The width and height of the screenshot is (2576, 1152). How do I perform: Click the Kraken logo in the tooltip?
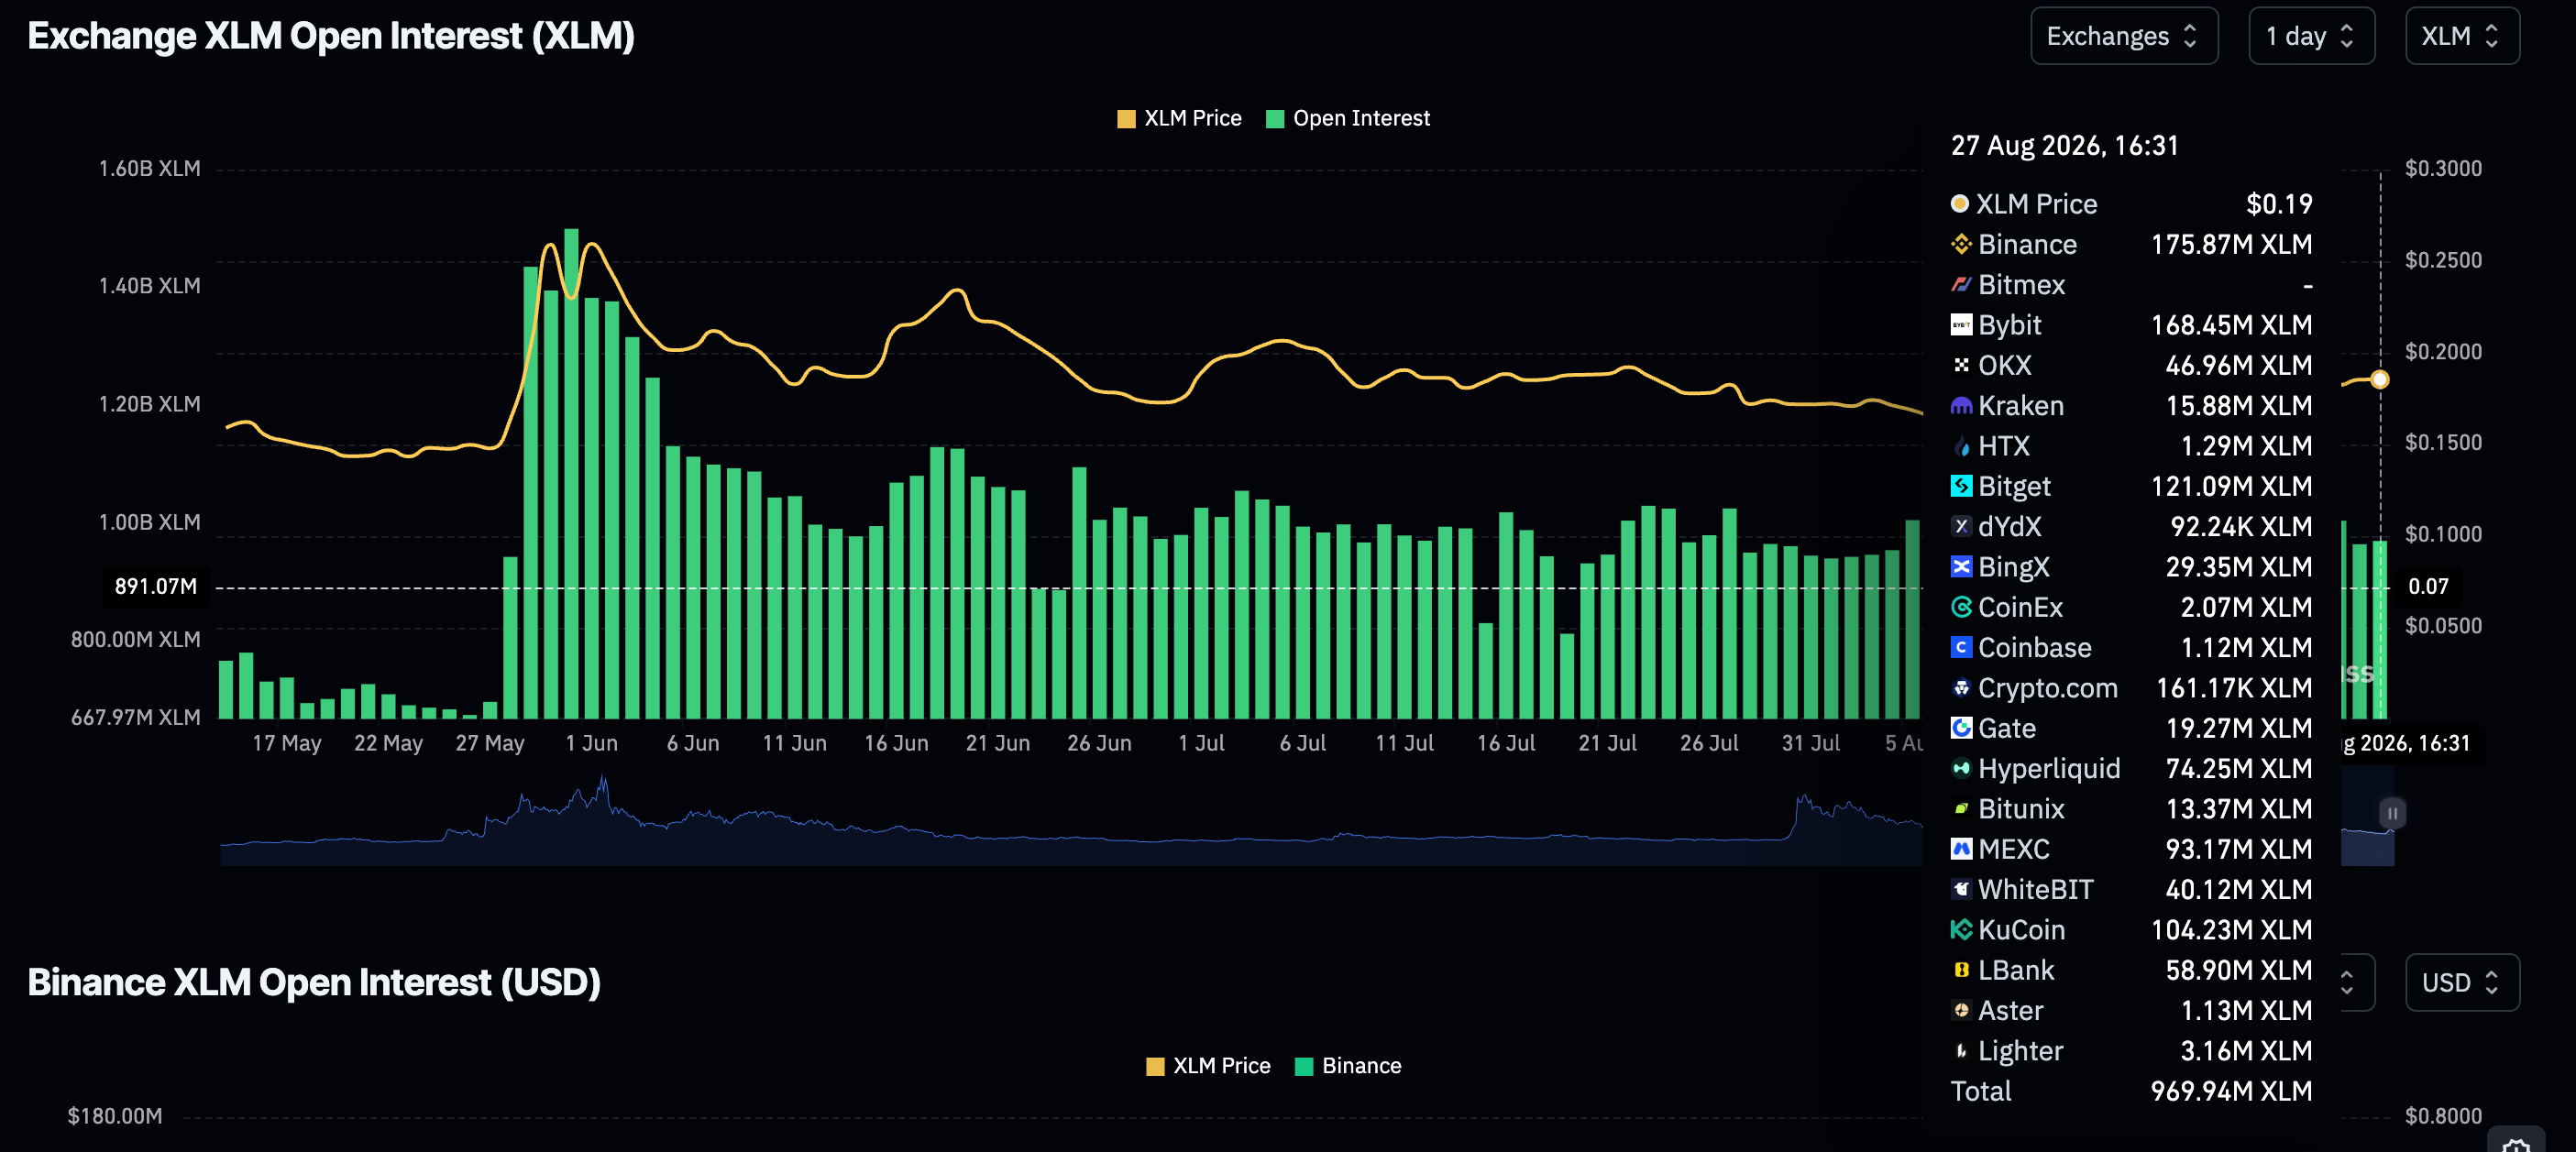[1961, 405]
